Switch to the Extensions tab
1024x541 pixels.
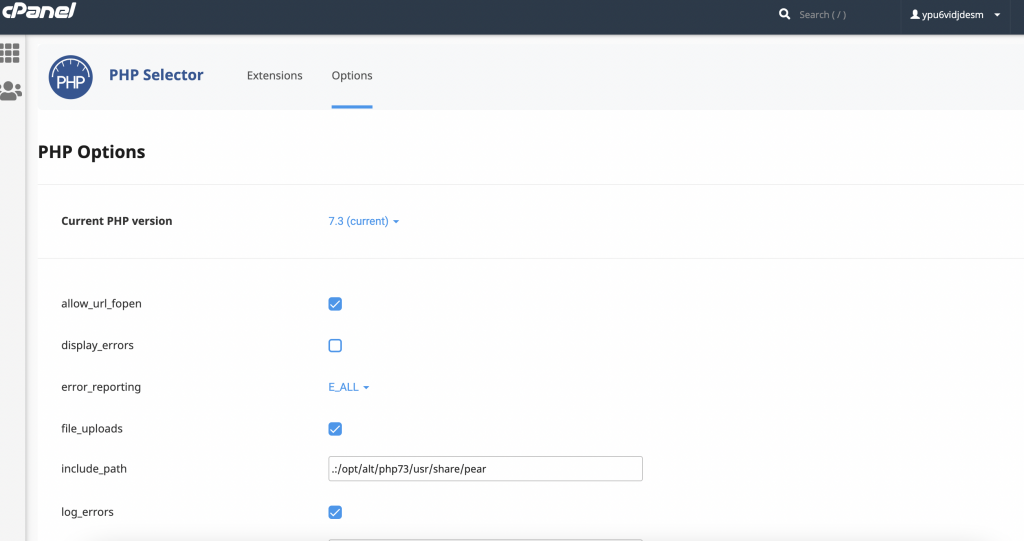pos(274,75)
